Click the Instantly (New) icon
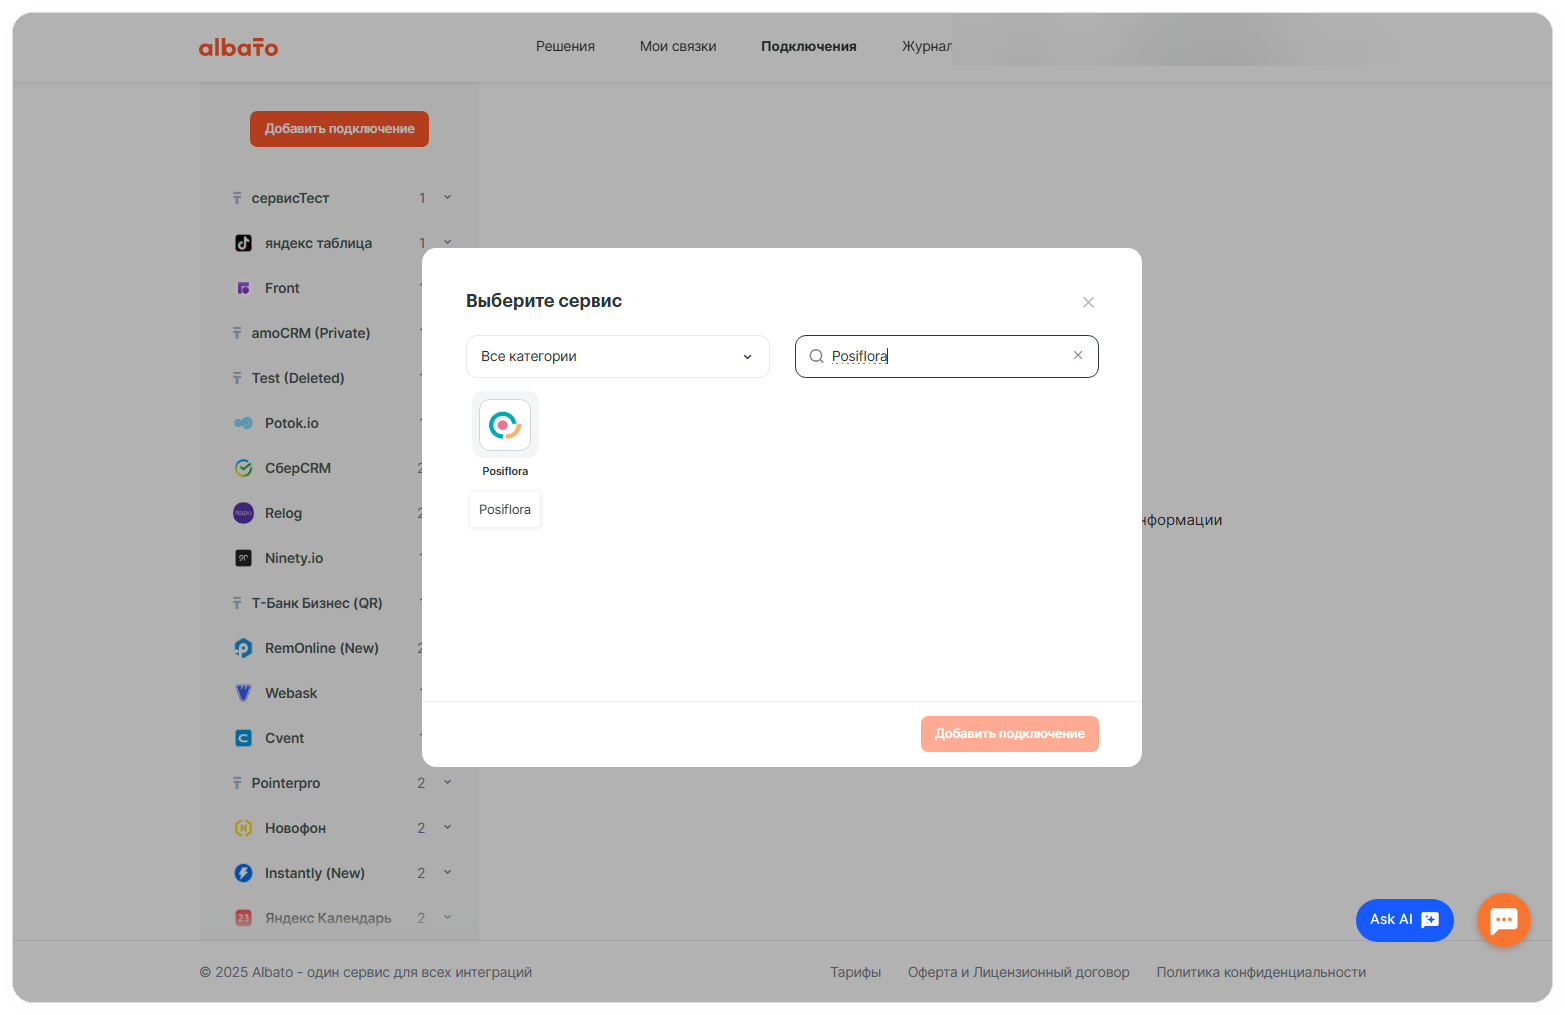 point(243,873)
